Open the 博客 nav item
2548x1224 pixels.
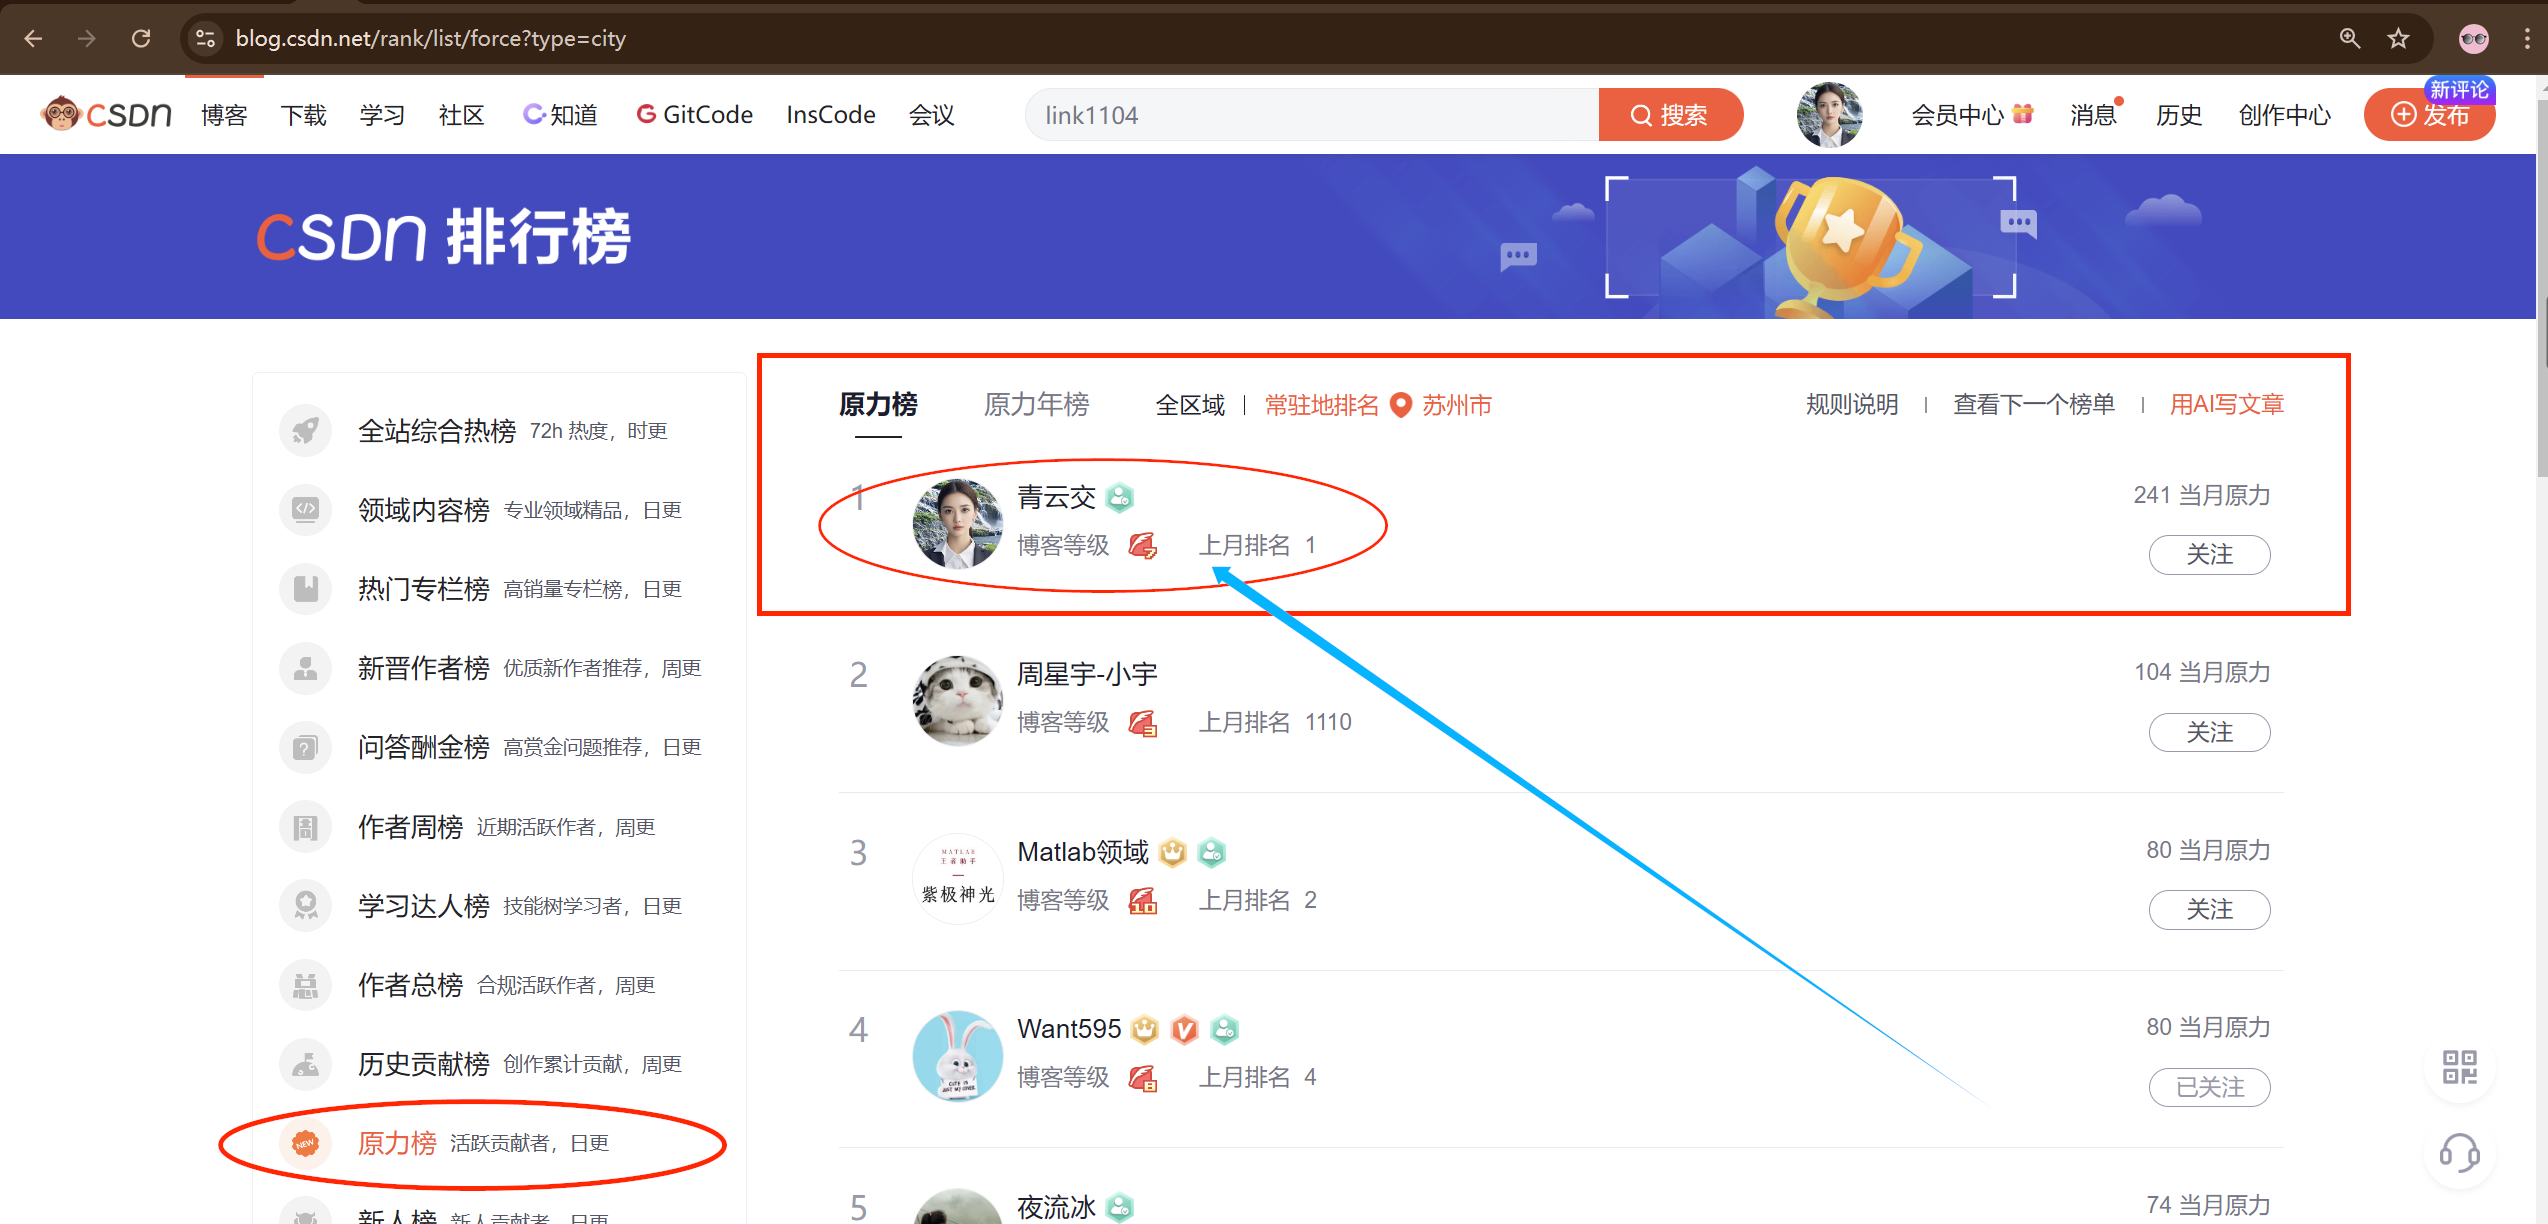click(224, 115)
